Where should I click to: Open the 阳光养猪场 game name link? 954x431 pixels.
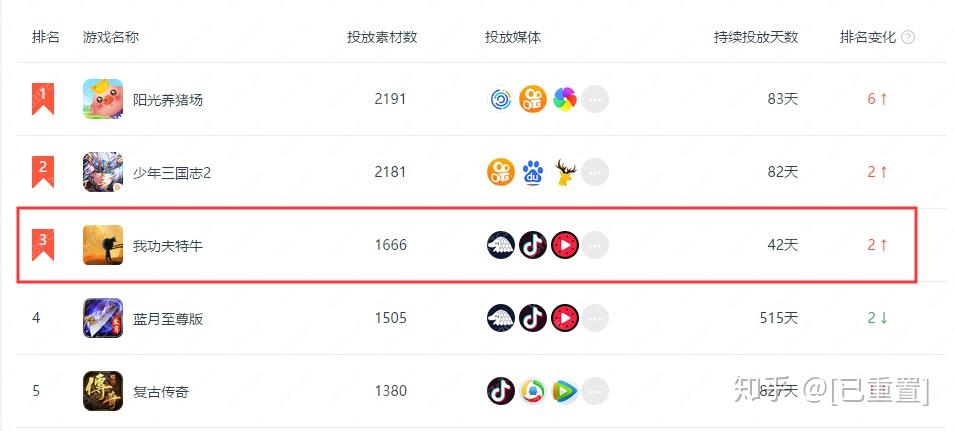tap(168, 99)
